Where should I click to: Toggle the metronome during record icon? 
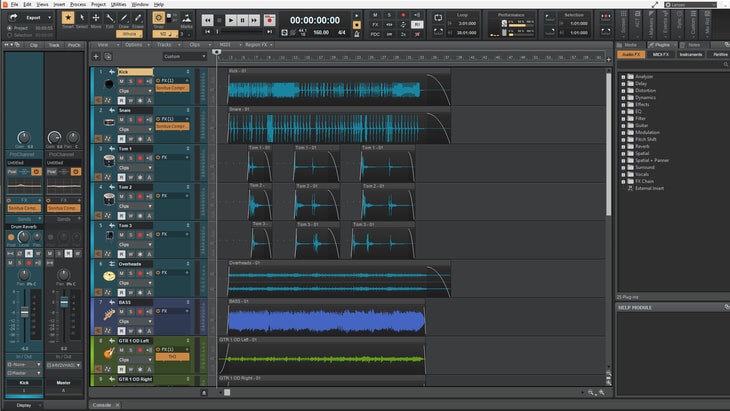(x=357, y=25)
